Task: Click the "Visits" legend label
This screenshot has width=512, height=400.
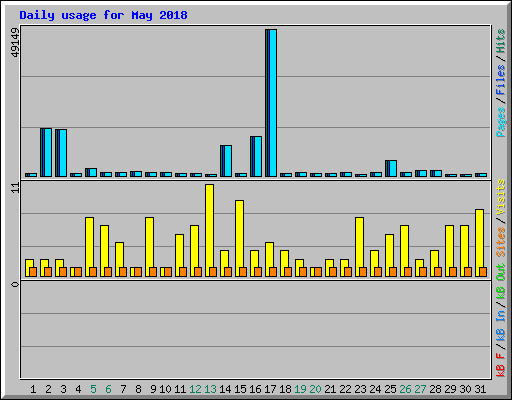Action: 501,197
